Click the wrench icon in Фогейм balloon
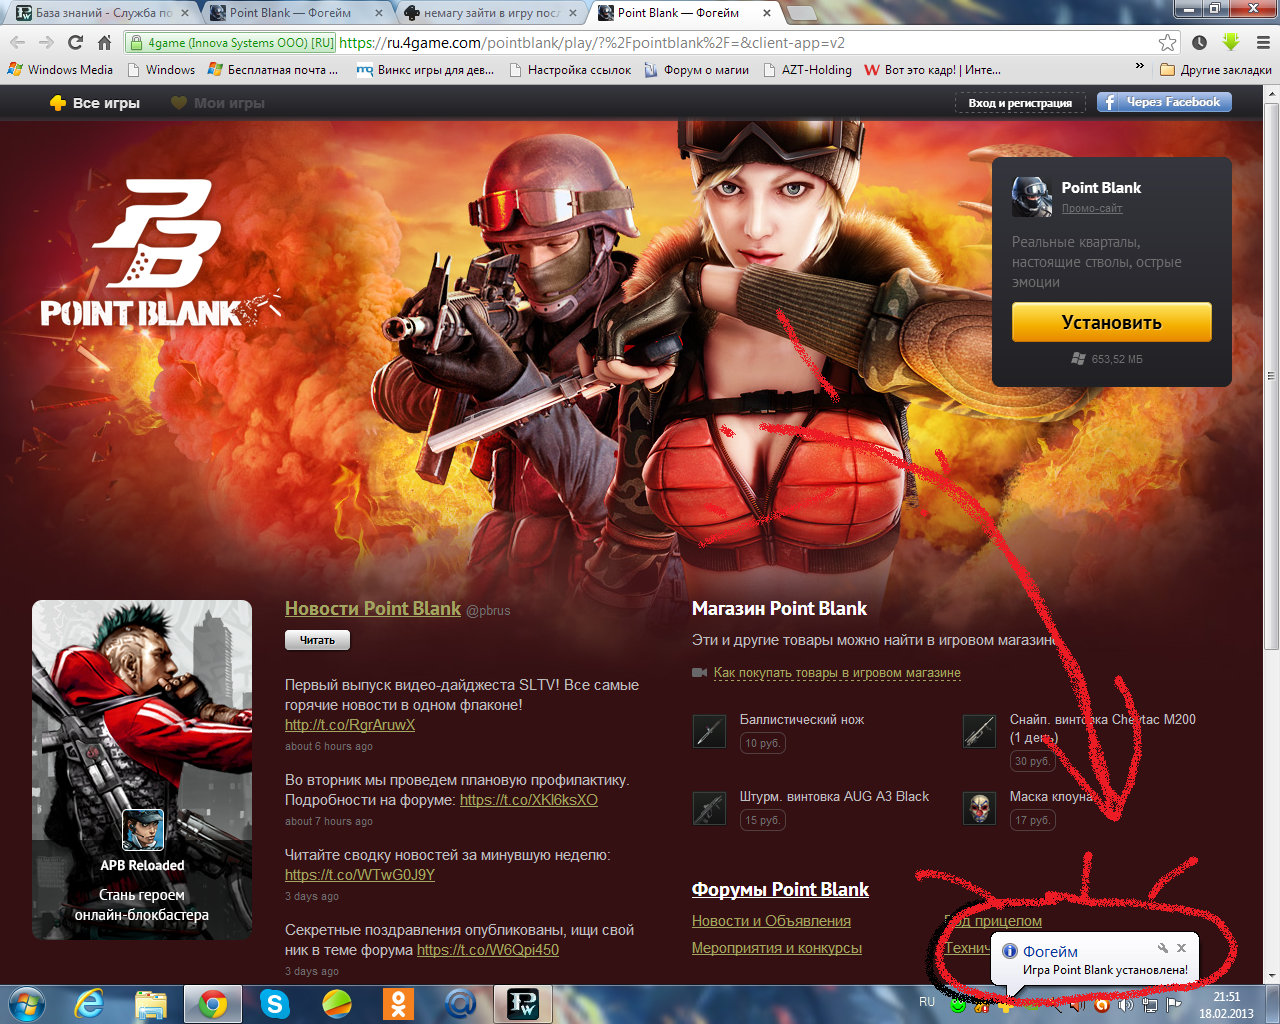The width and height of the screenshot is (1280, 1024). pyautogui.click(x=1162, y=948)
